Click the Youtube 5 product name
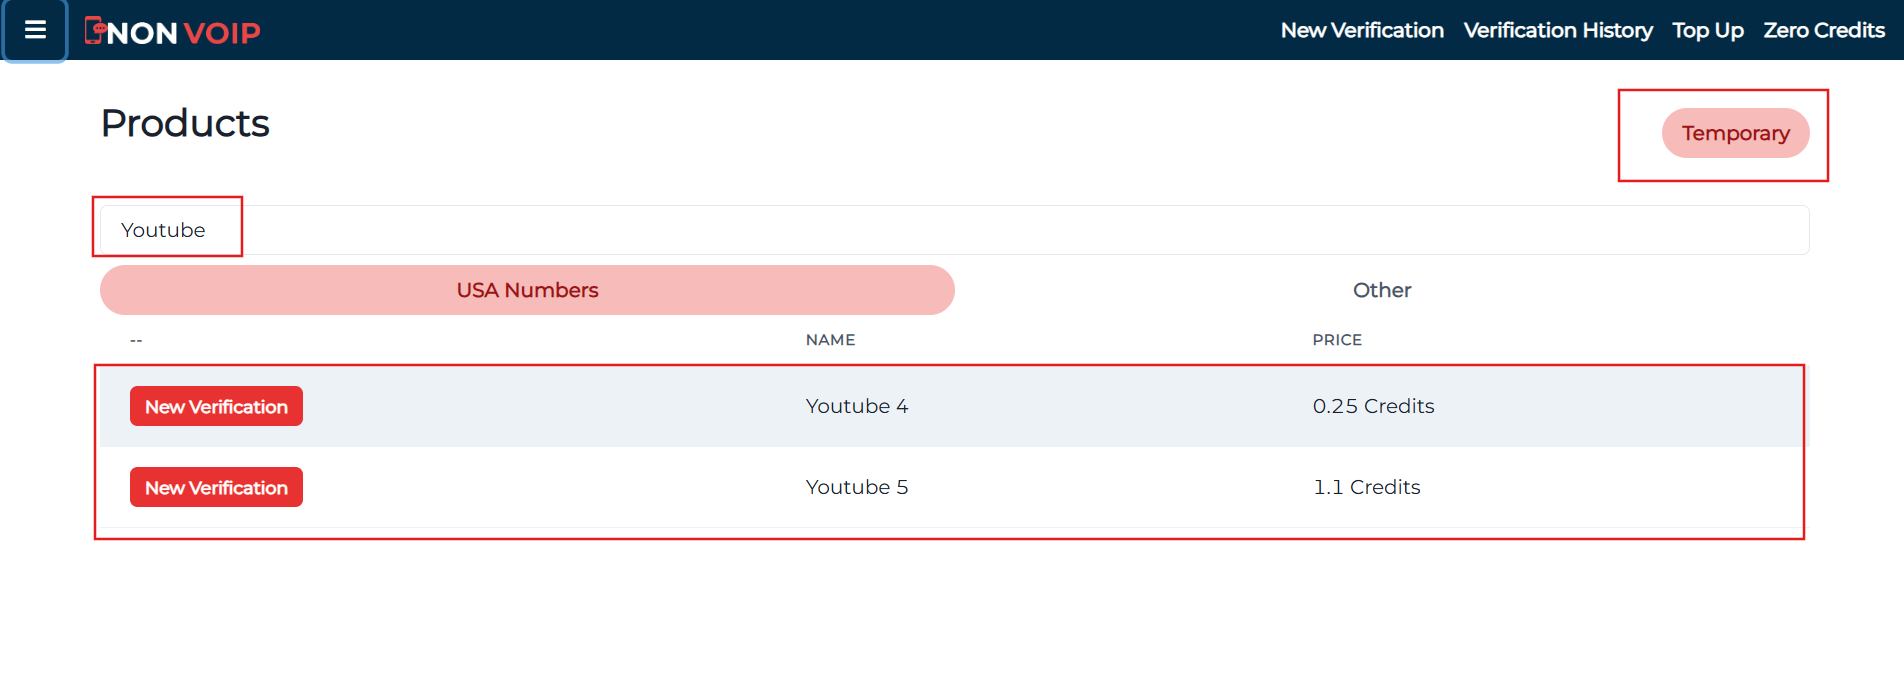The width and height of the screenshot is (1904, 692). coord(857,487)
